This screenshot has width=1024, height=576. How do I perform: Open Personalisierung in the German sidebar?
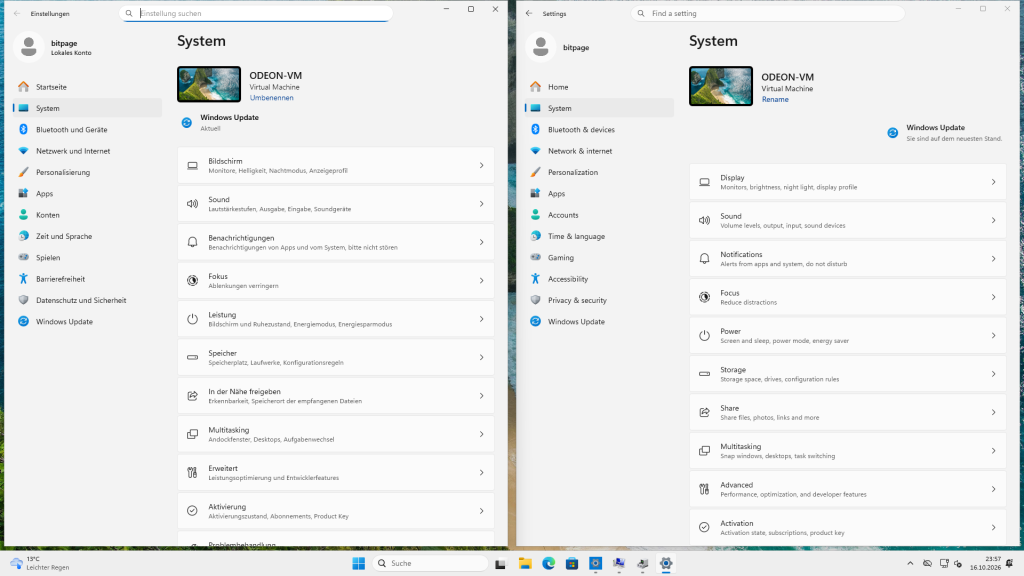click(x=87, y=172)
